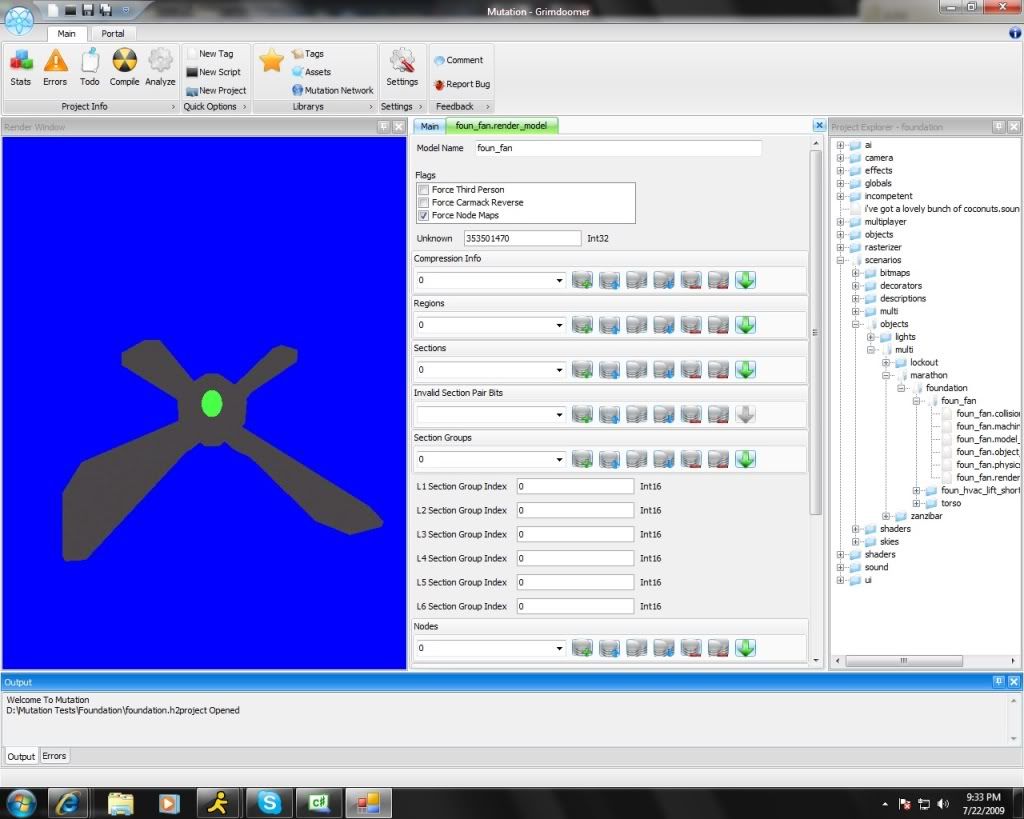Open the Windows Start menu

point(21,803)
